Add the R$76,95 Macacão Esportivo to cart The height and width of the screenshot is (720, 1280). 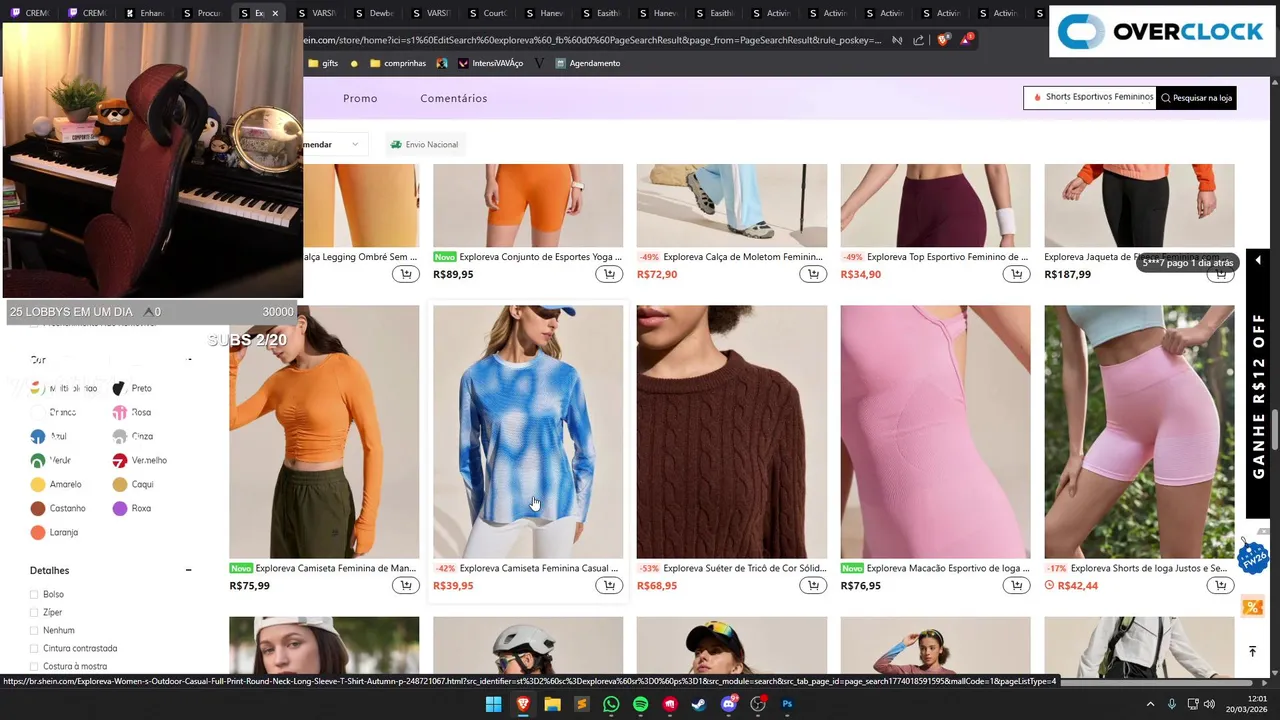1017,585
